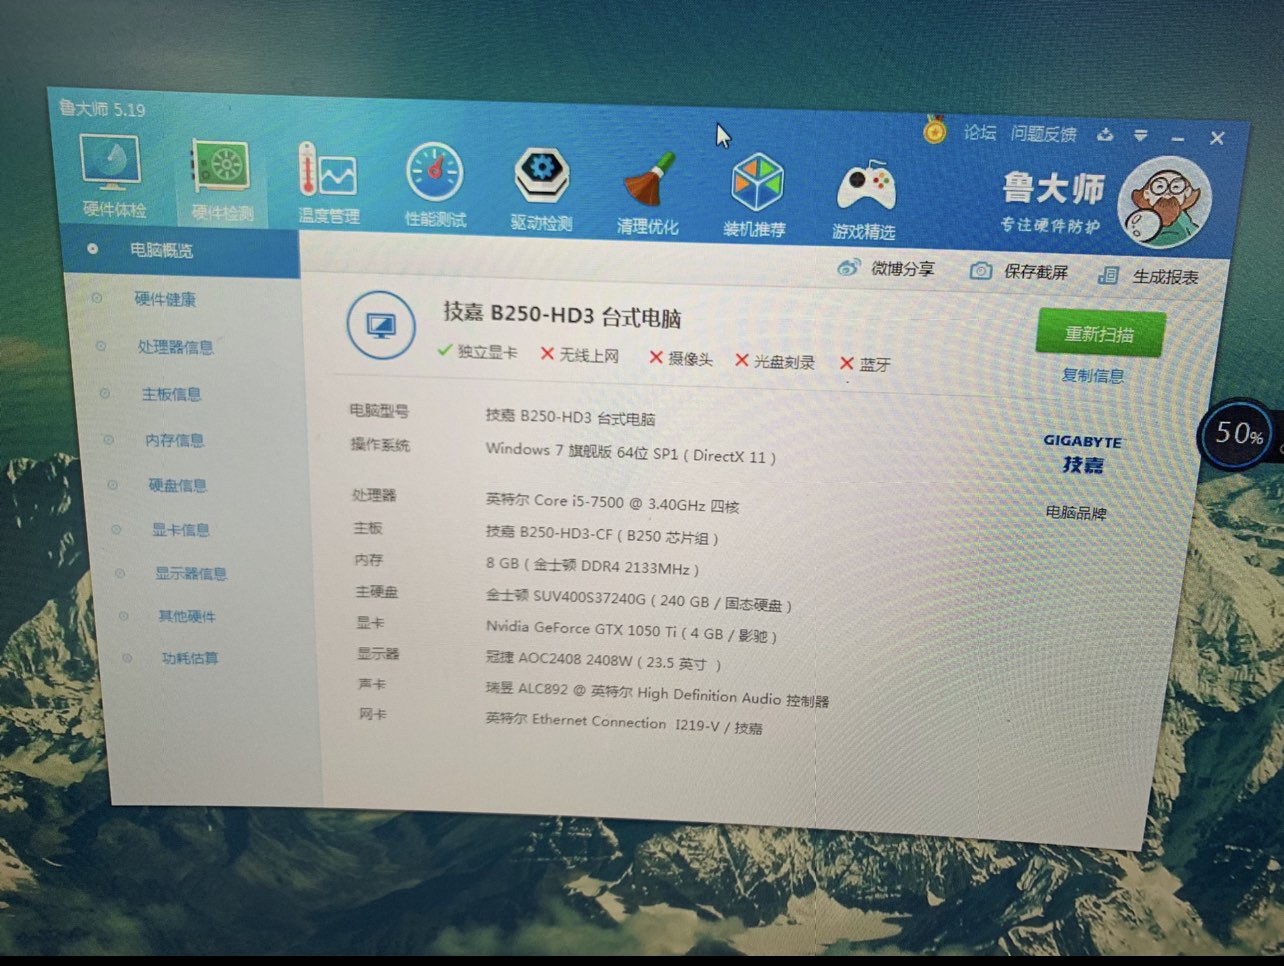1284x966 pixels.
Task: Select 显卡信息 in the sidebar
Action: click(180, 529)
